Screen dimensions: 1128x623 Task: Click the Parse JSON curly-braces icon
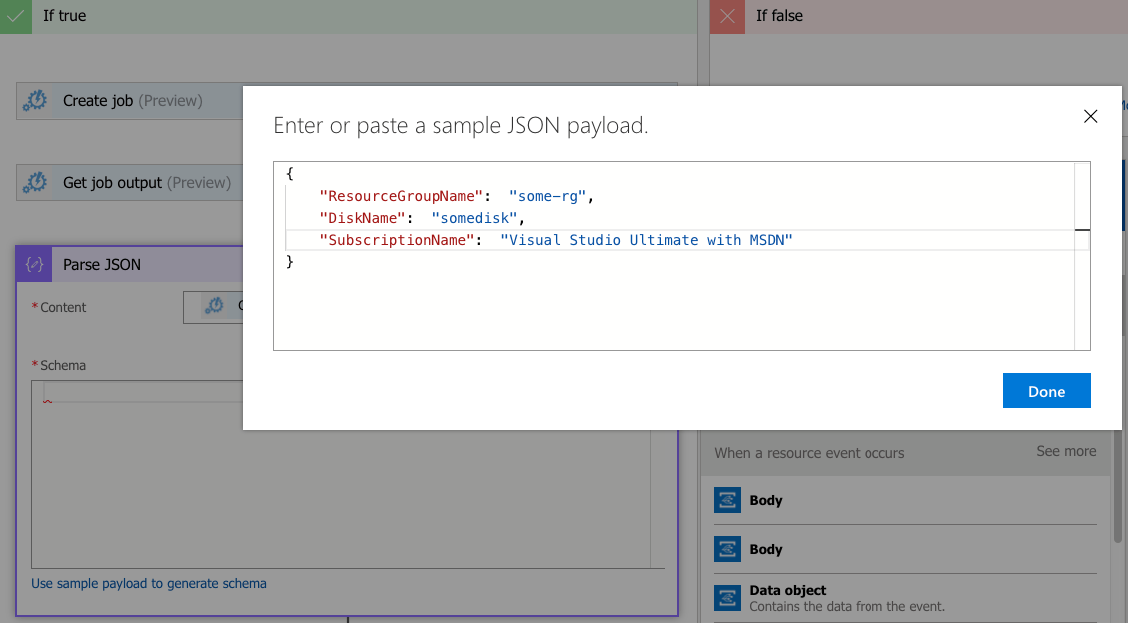33,264
